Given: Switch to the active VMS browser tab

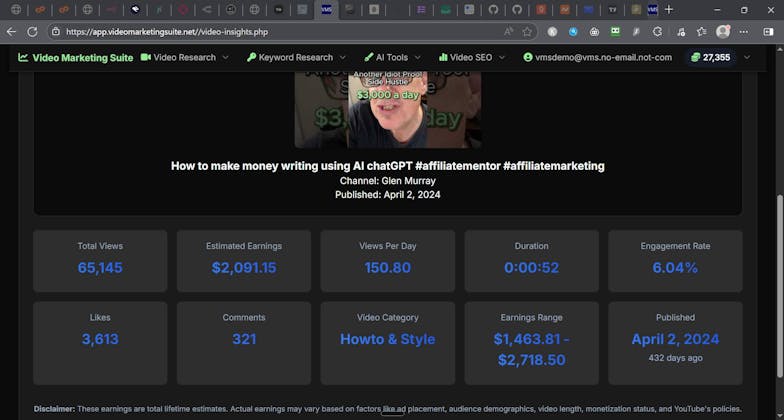Looking at the screenshot, I should click(326, 9).
